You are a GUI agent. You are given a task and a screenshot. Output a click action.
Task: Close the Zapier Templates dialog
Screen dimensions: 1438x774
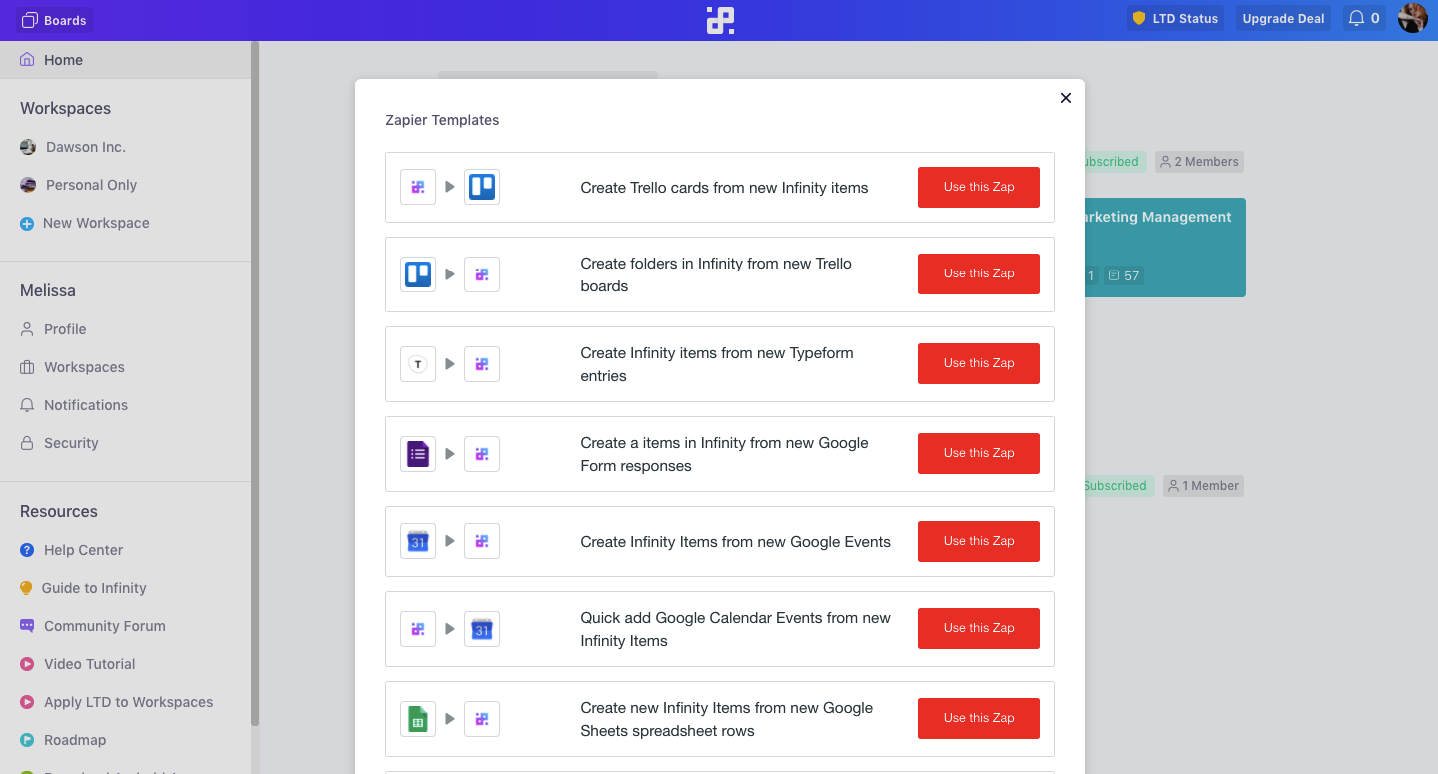coord(1066,98)
